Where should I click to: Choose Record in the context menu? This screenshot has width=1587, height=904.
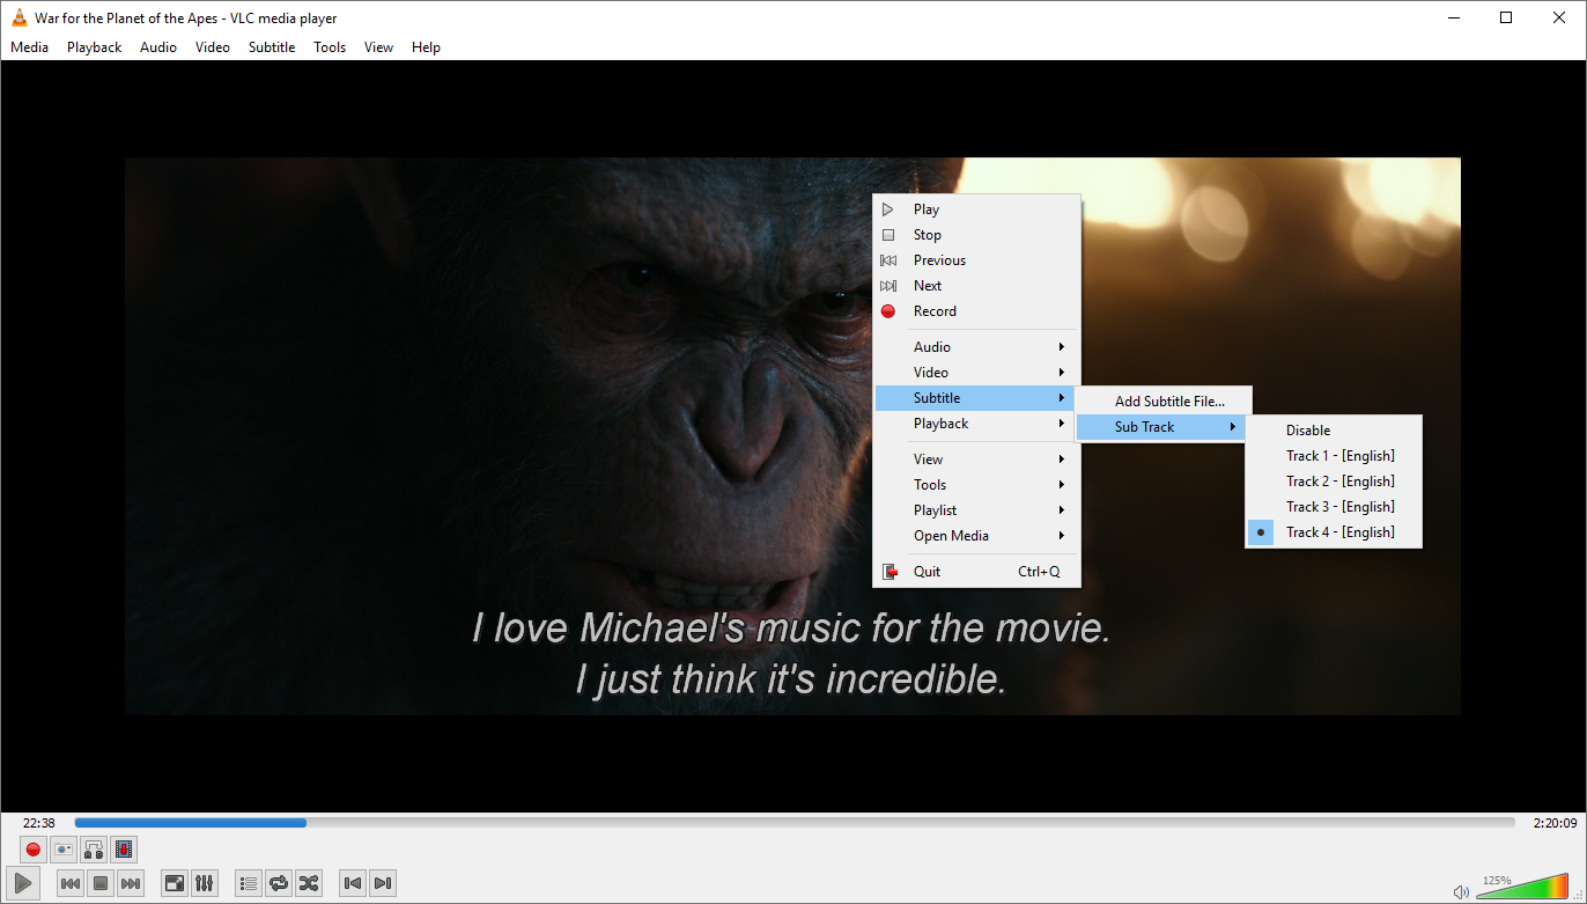point(976,311)
